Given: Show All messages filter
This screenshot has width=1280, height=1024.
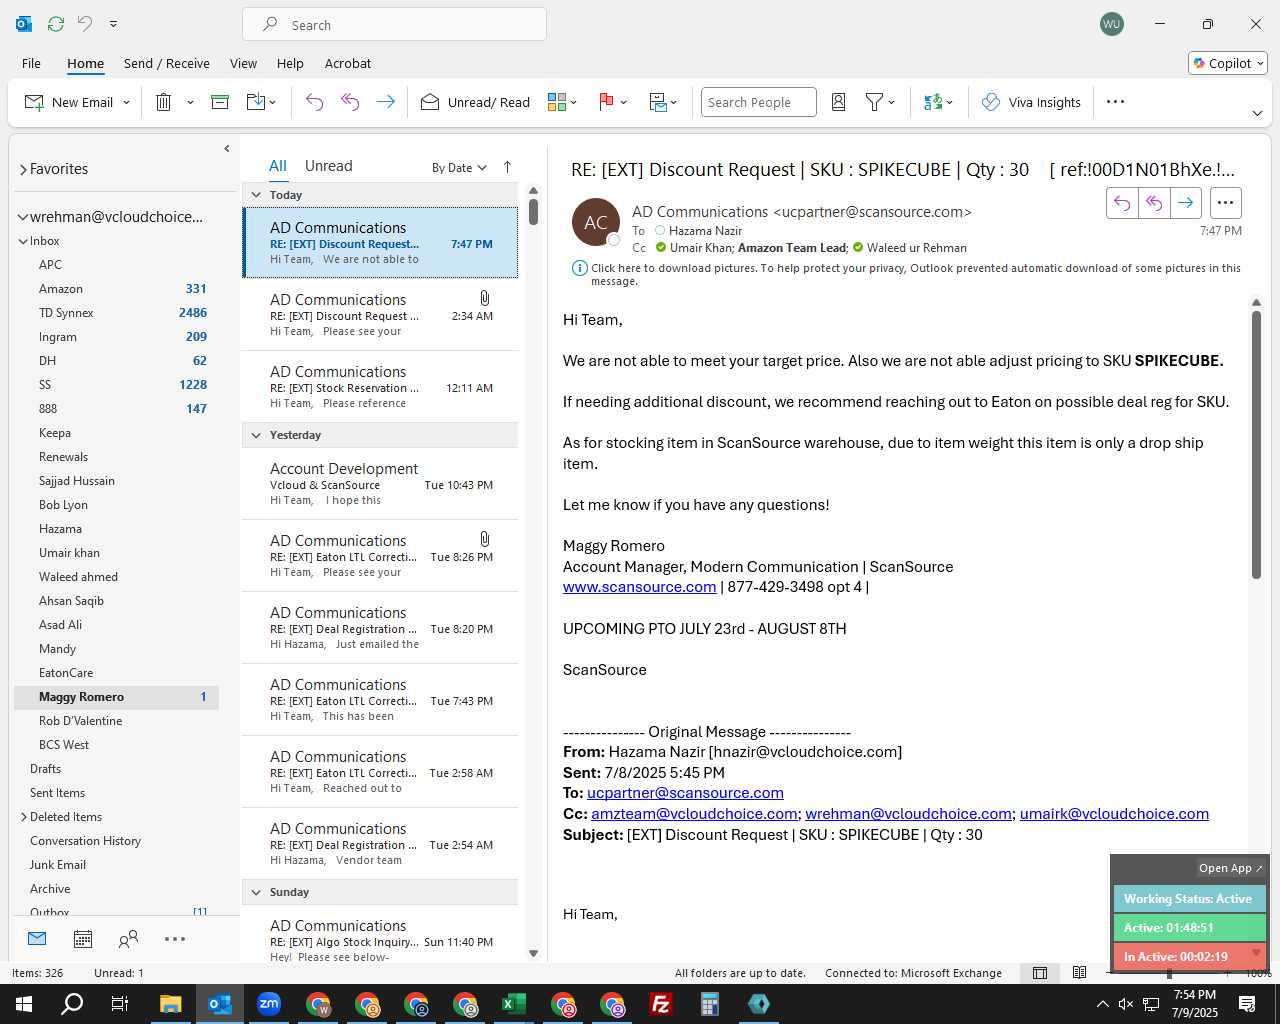Looking at the screenshot, I should (x=277, y=166).
